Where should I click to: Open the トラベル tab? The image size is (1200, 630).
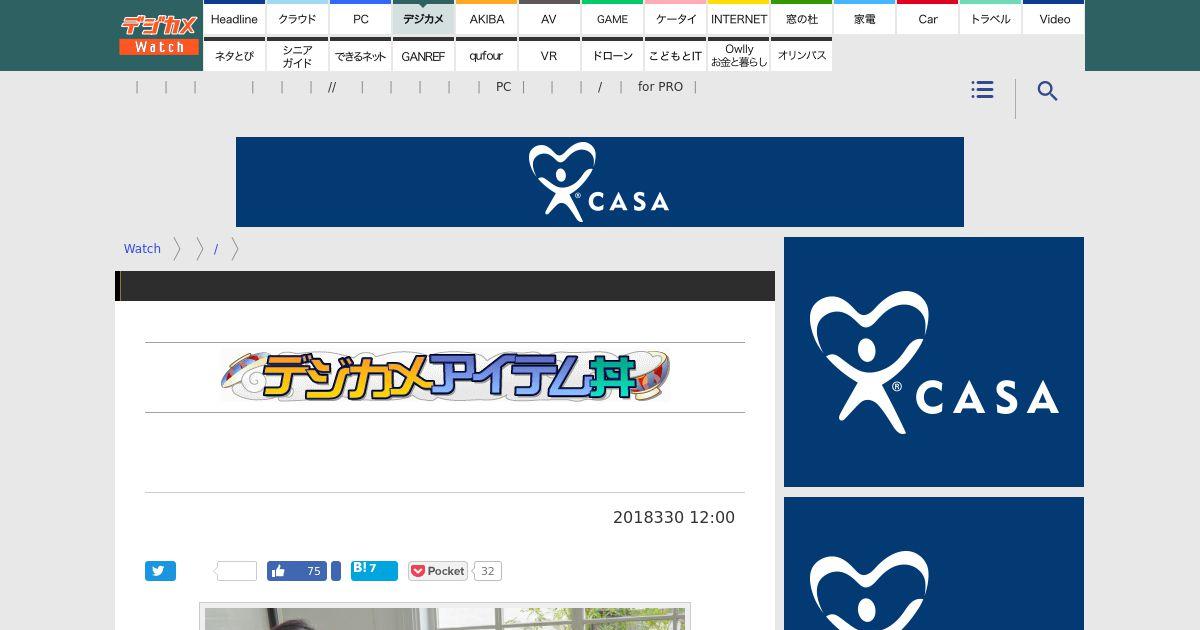pyautogui.click(x=990, y=18)
